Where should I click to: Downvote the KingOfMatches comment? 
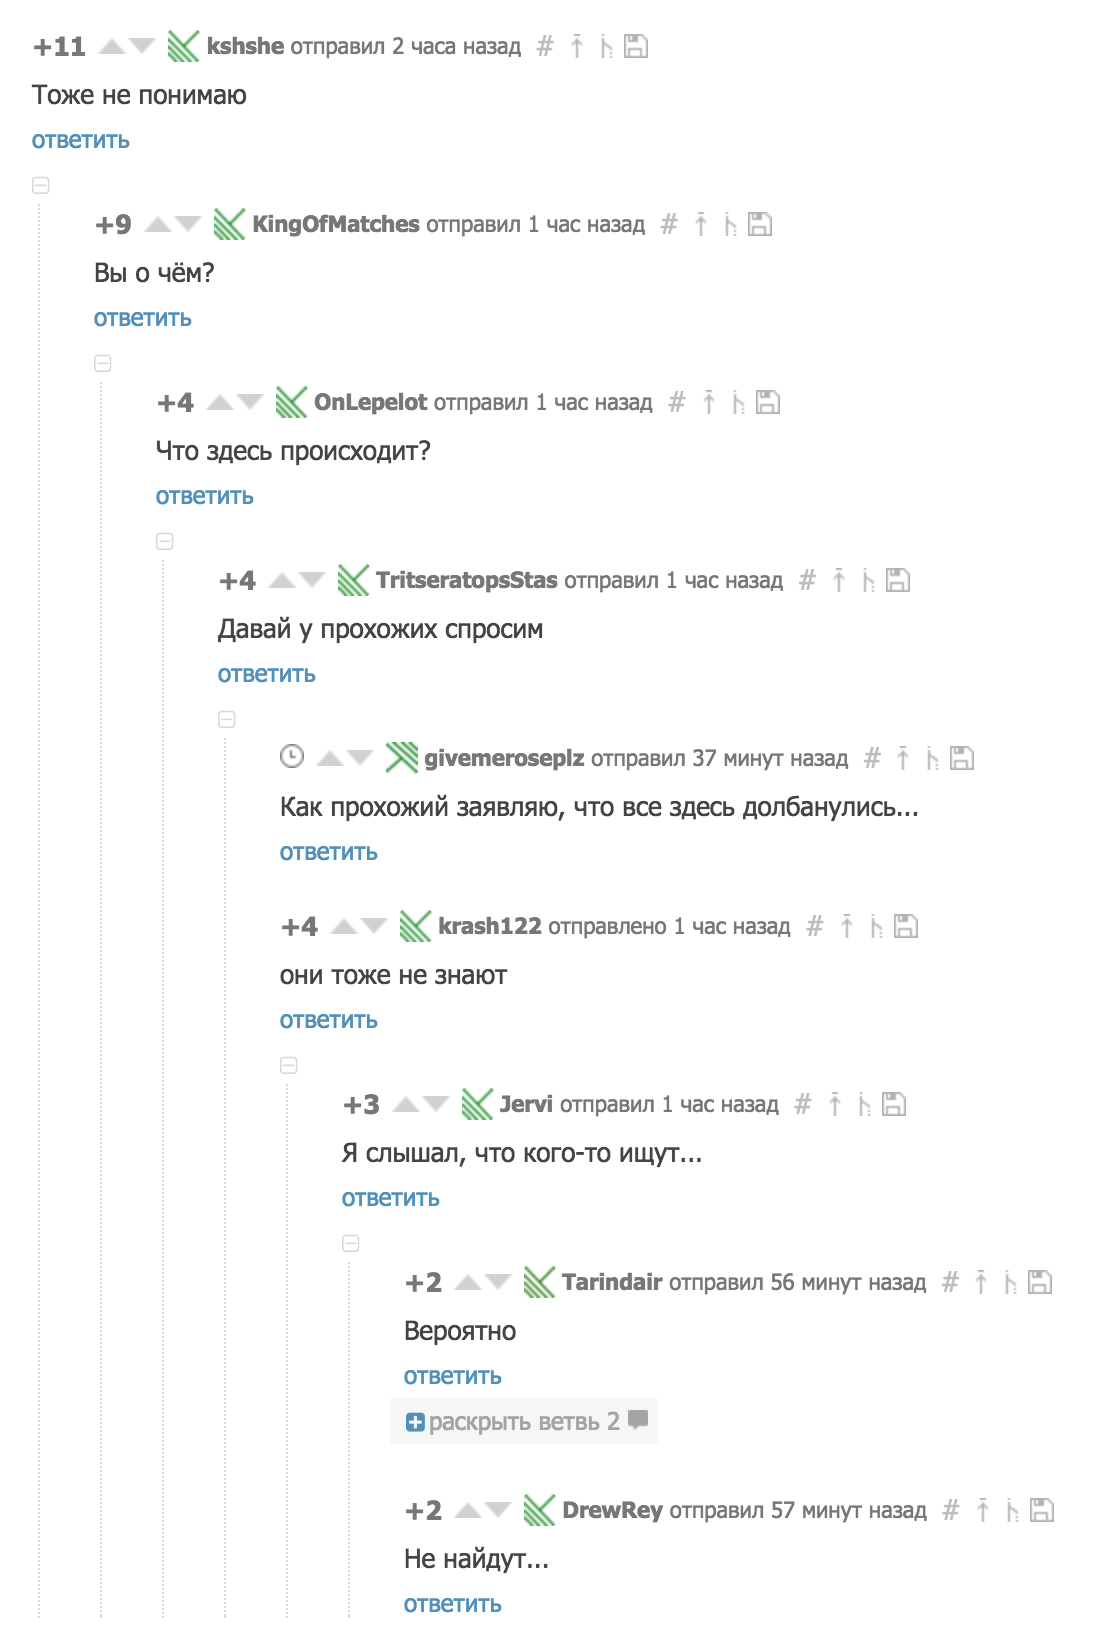coord(188,224)
